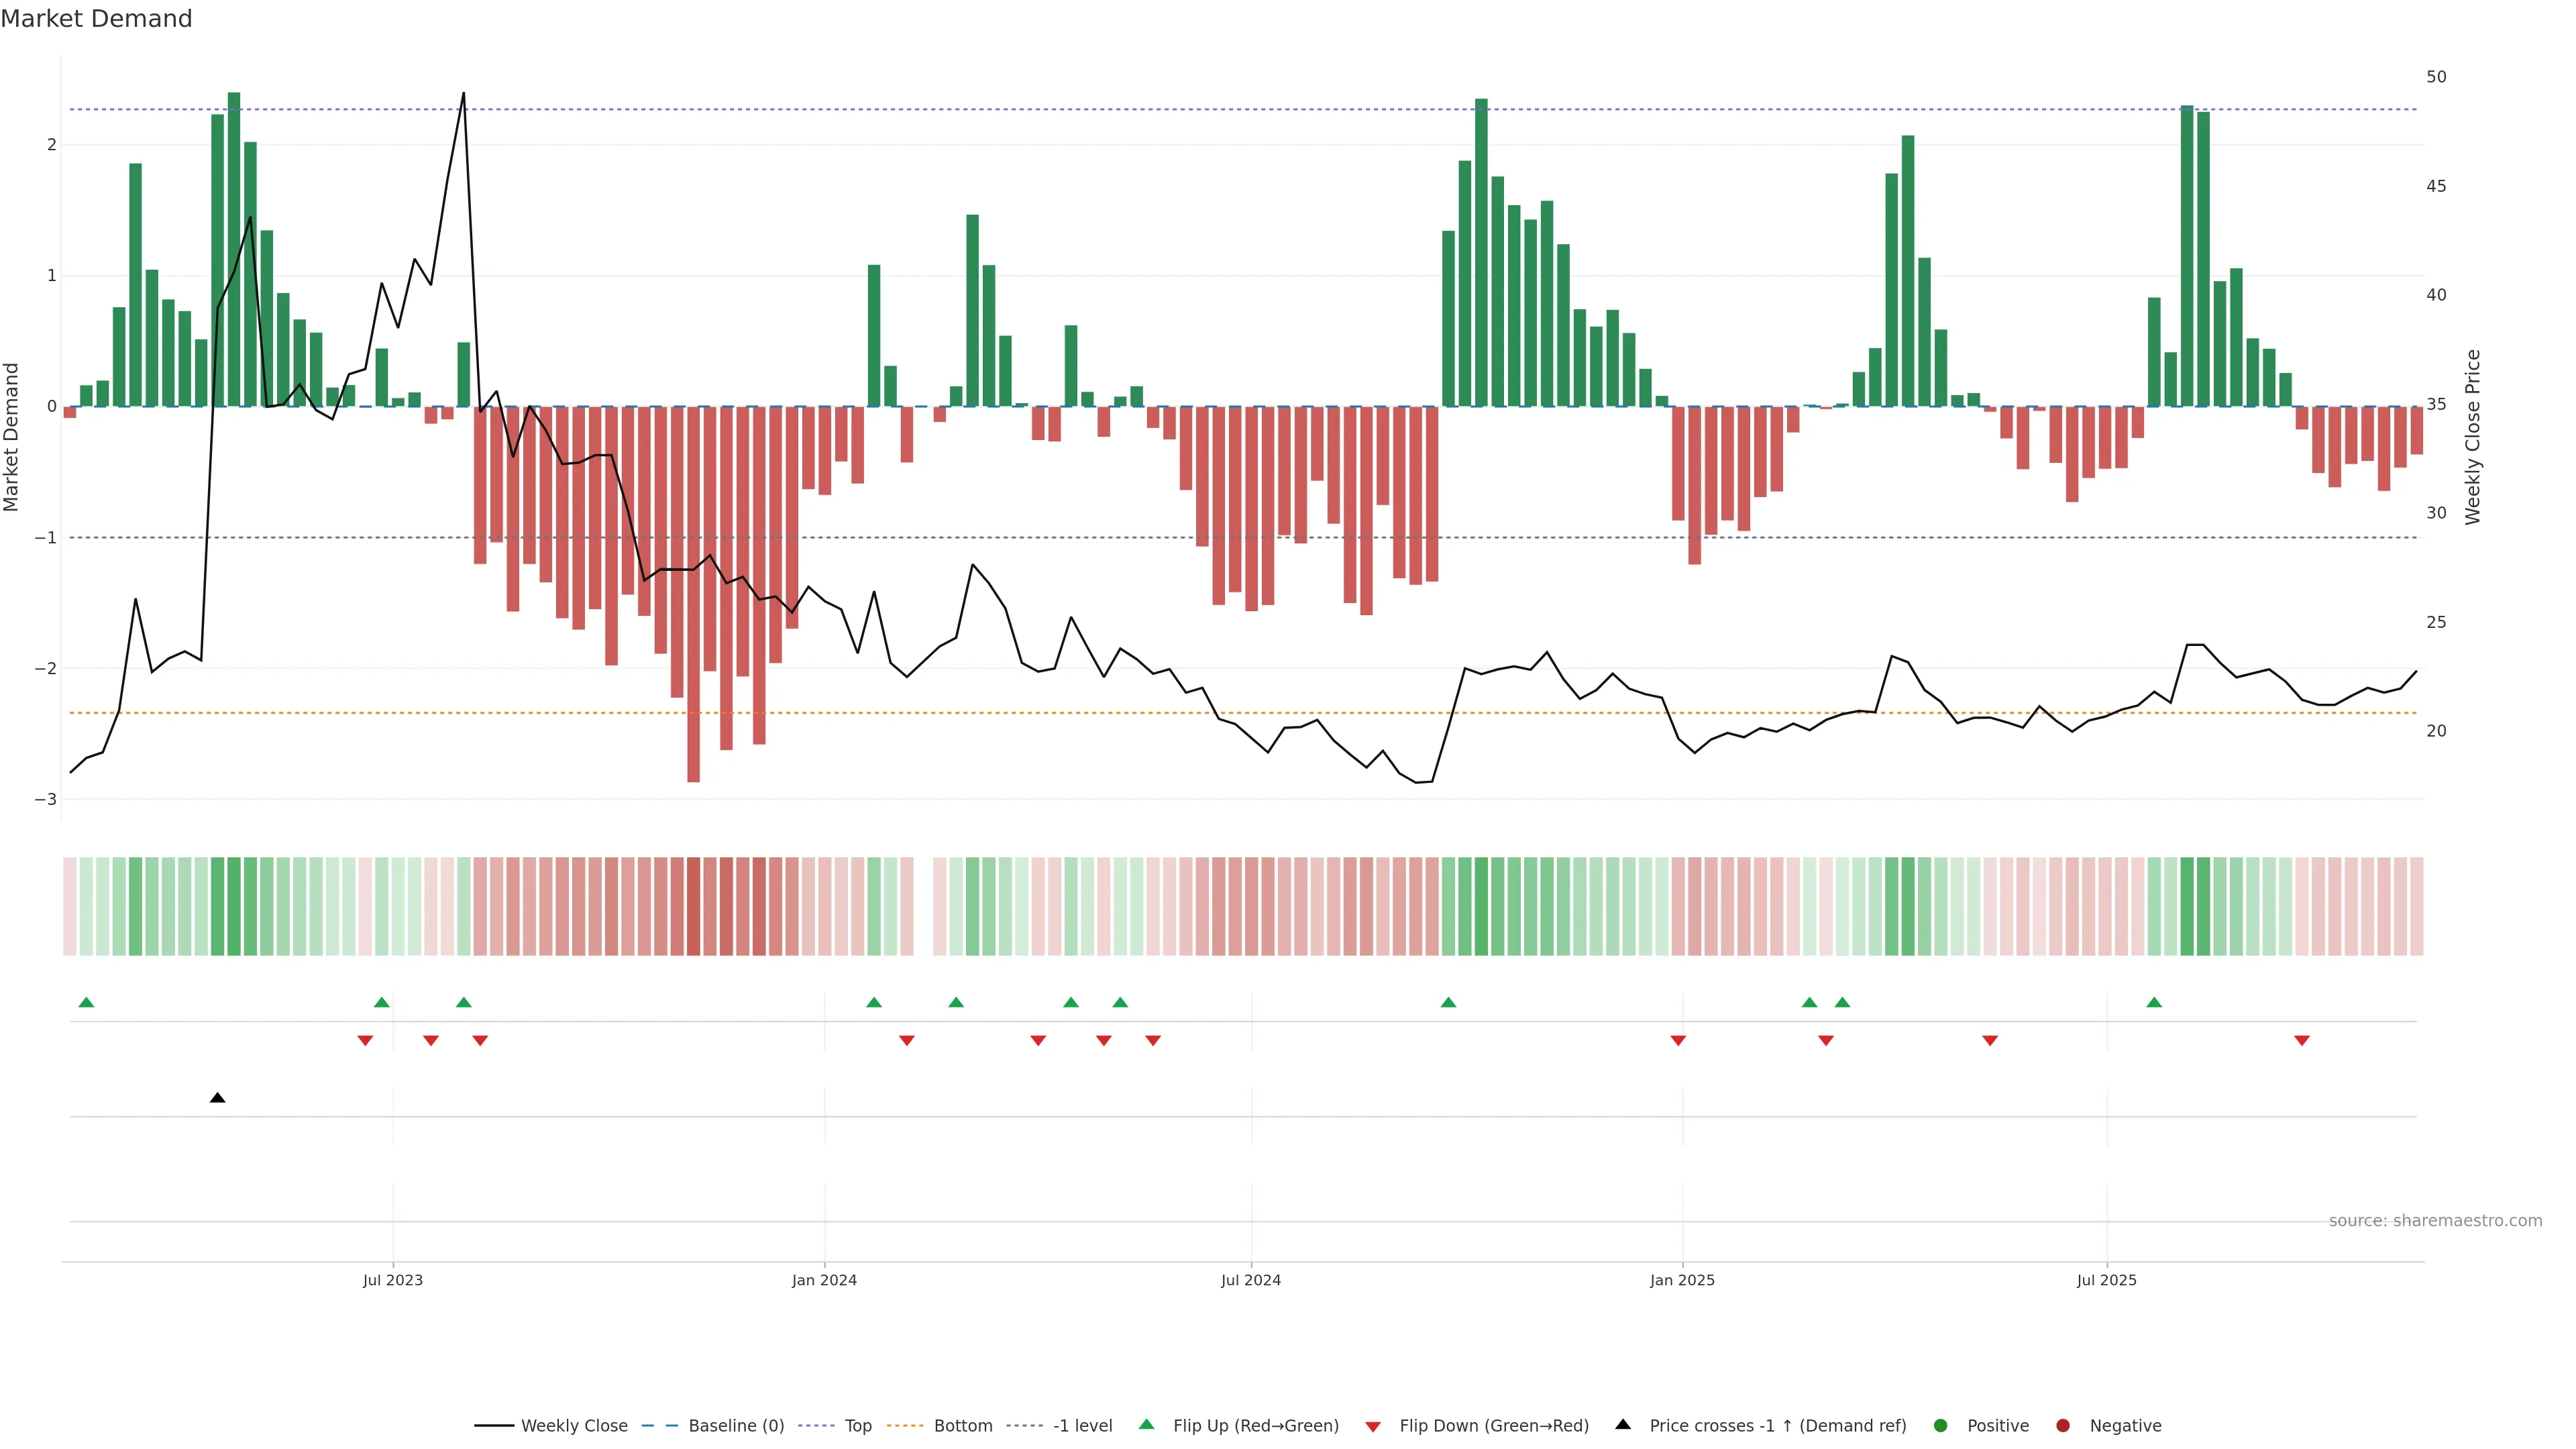Click the black Price crosses -1 legend triangle
Screen dimensions: 2576x1449
1623,1424
